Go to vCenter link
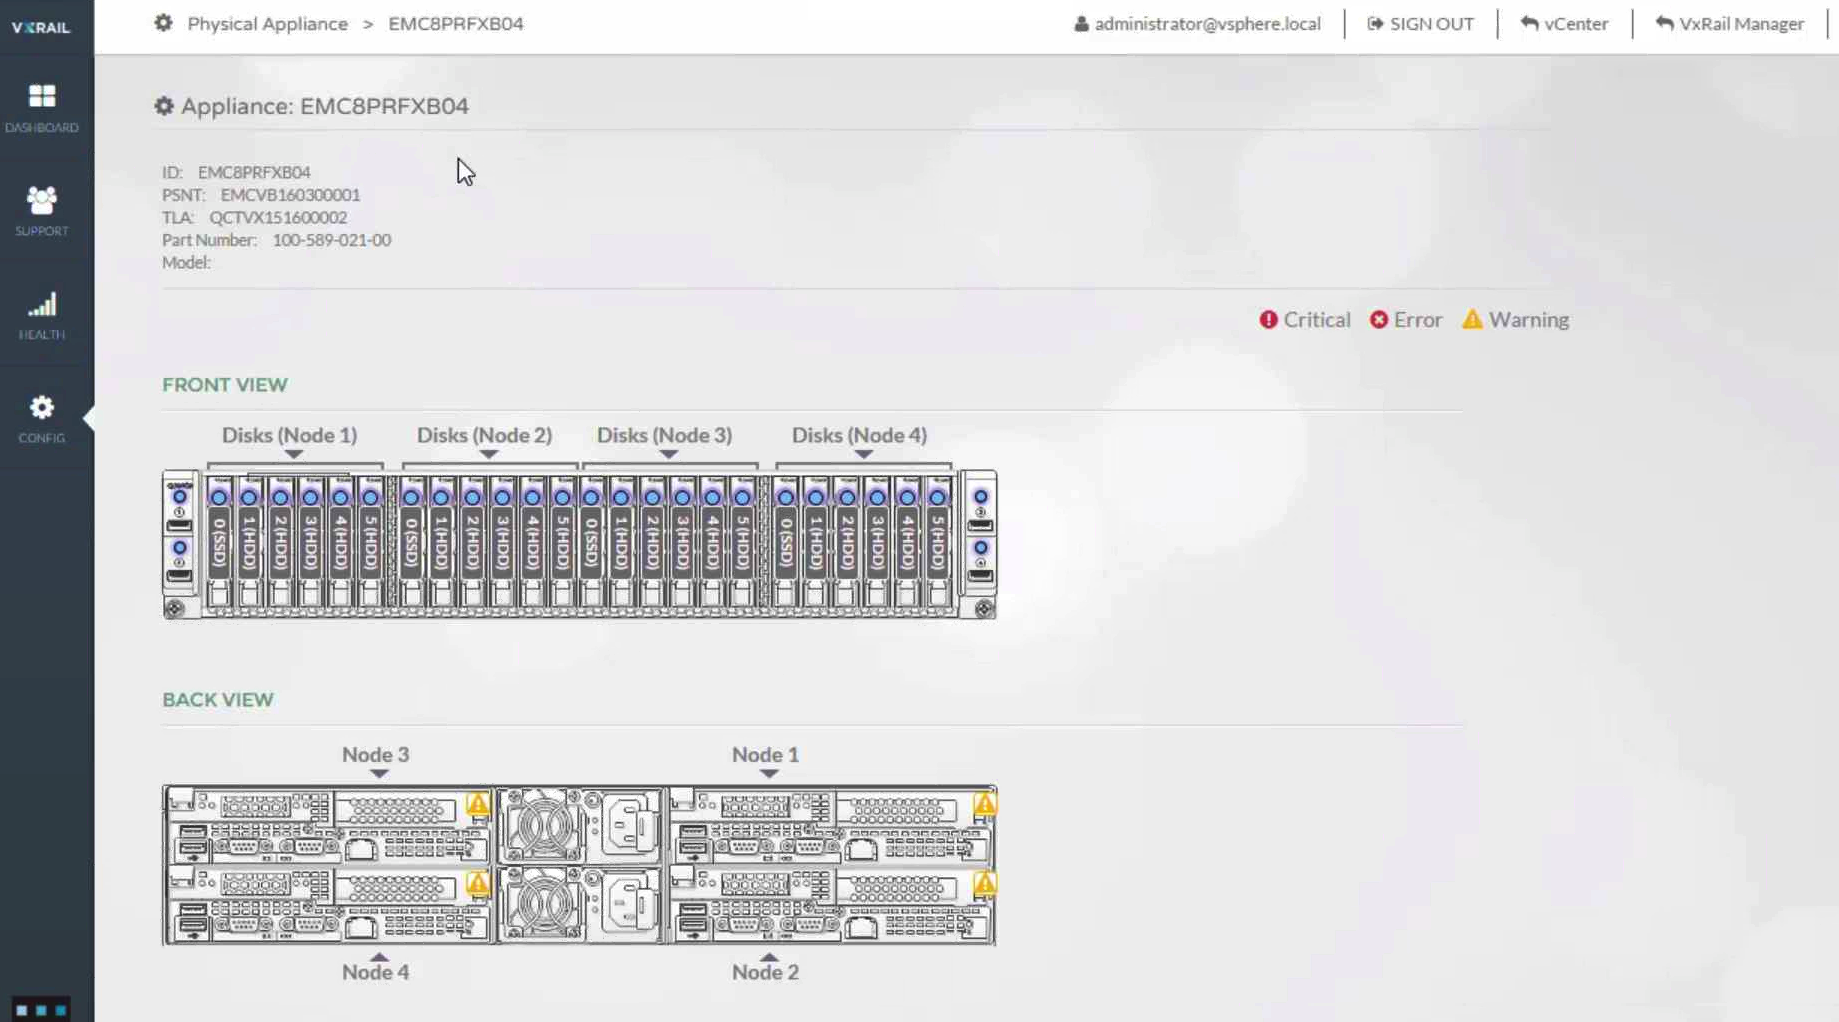This screenshot has height=1022, width=1839. (x=1565, y=24)
